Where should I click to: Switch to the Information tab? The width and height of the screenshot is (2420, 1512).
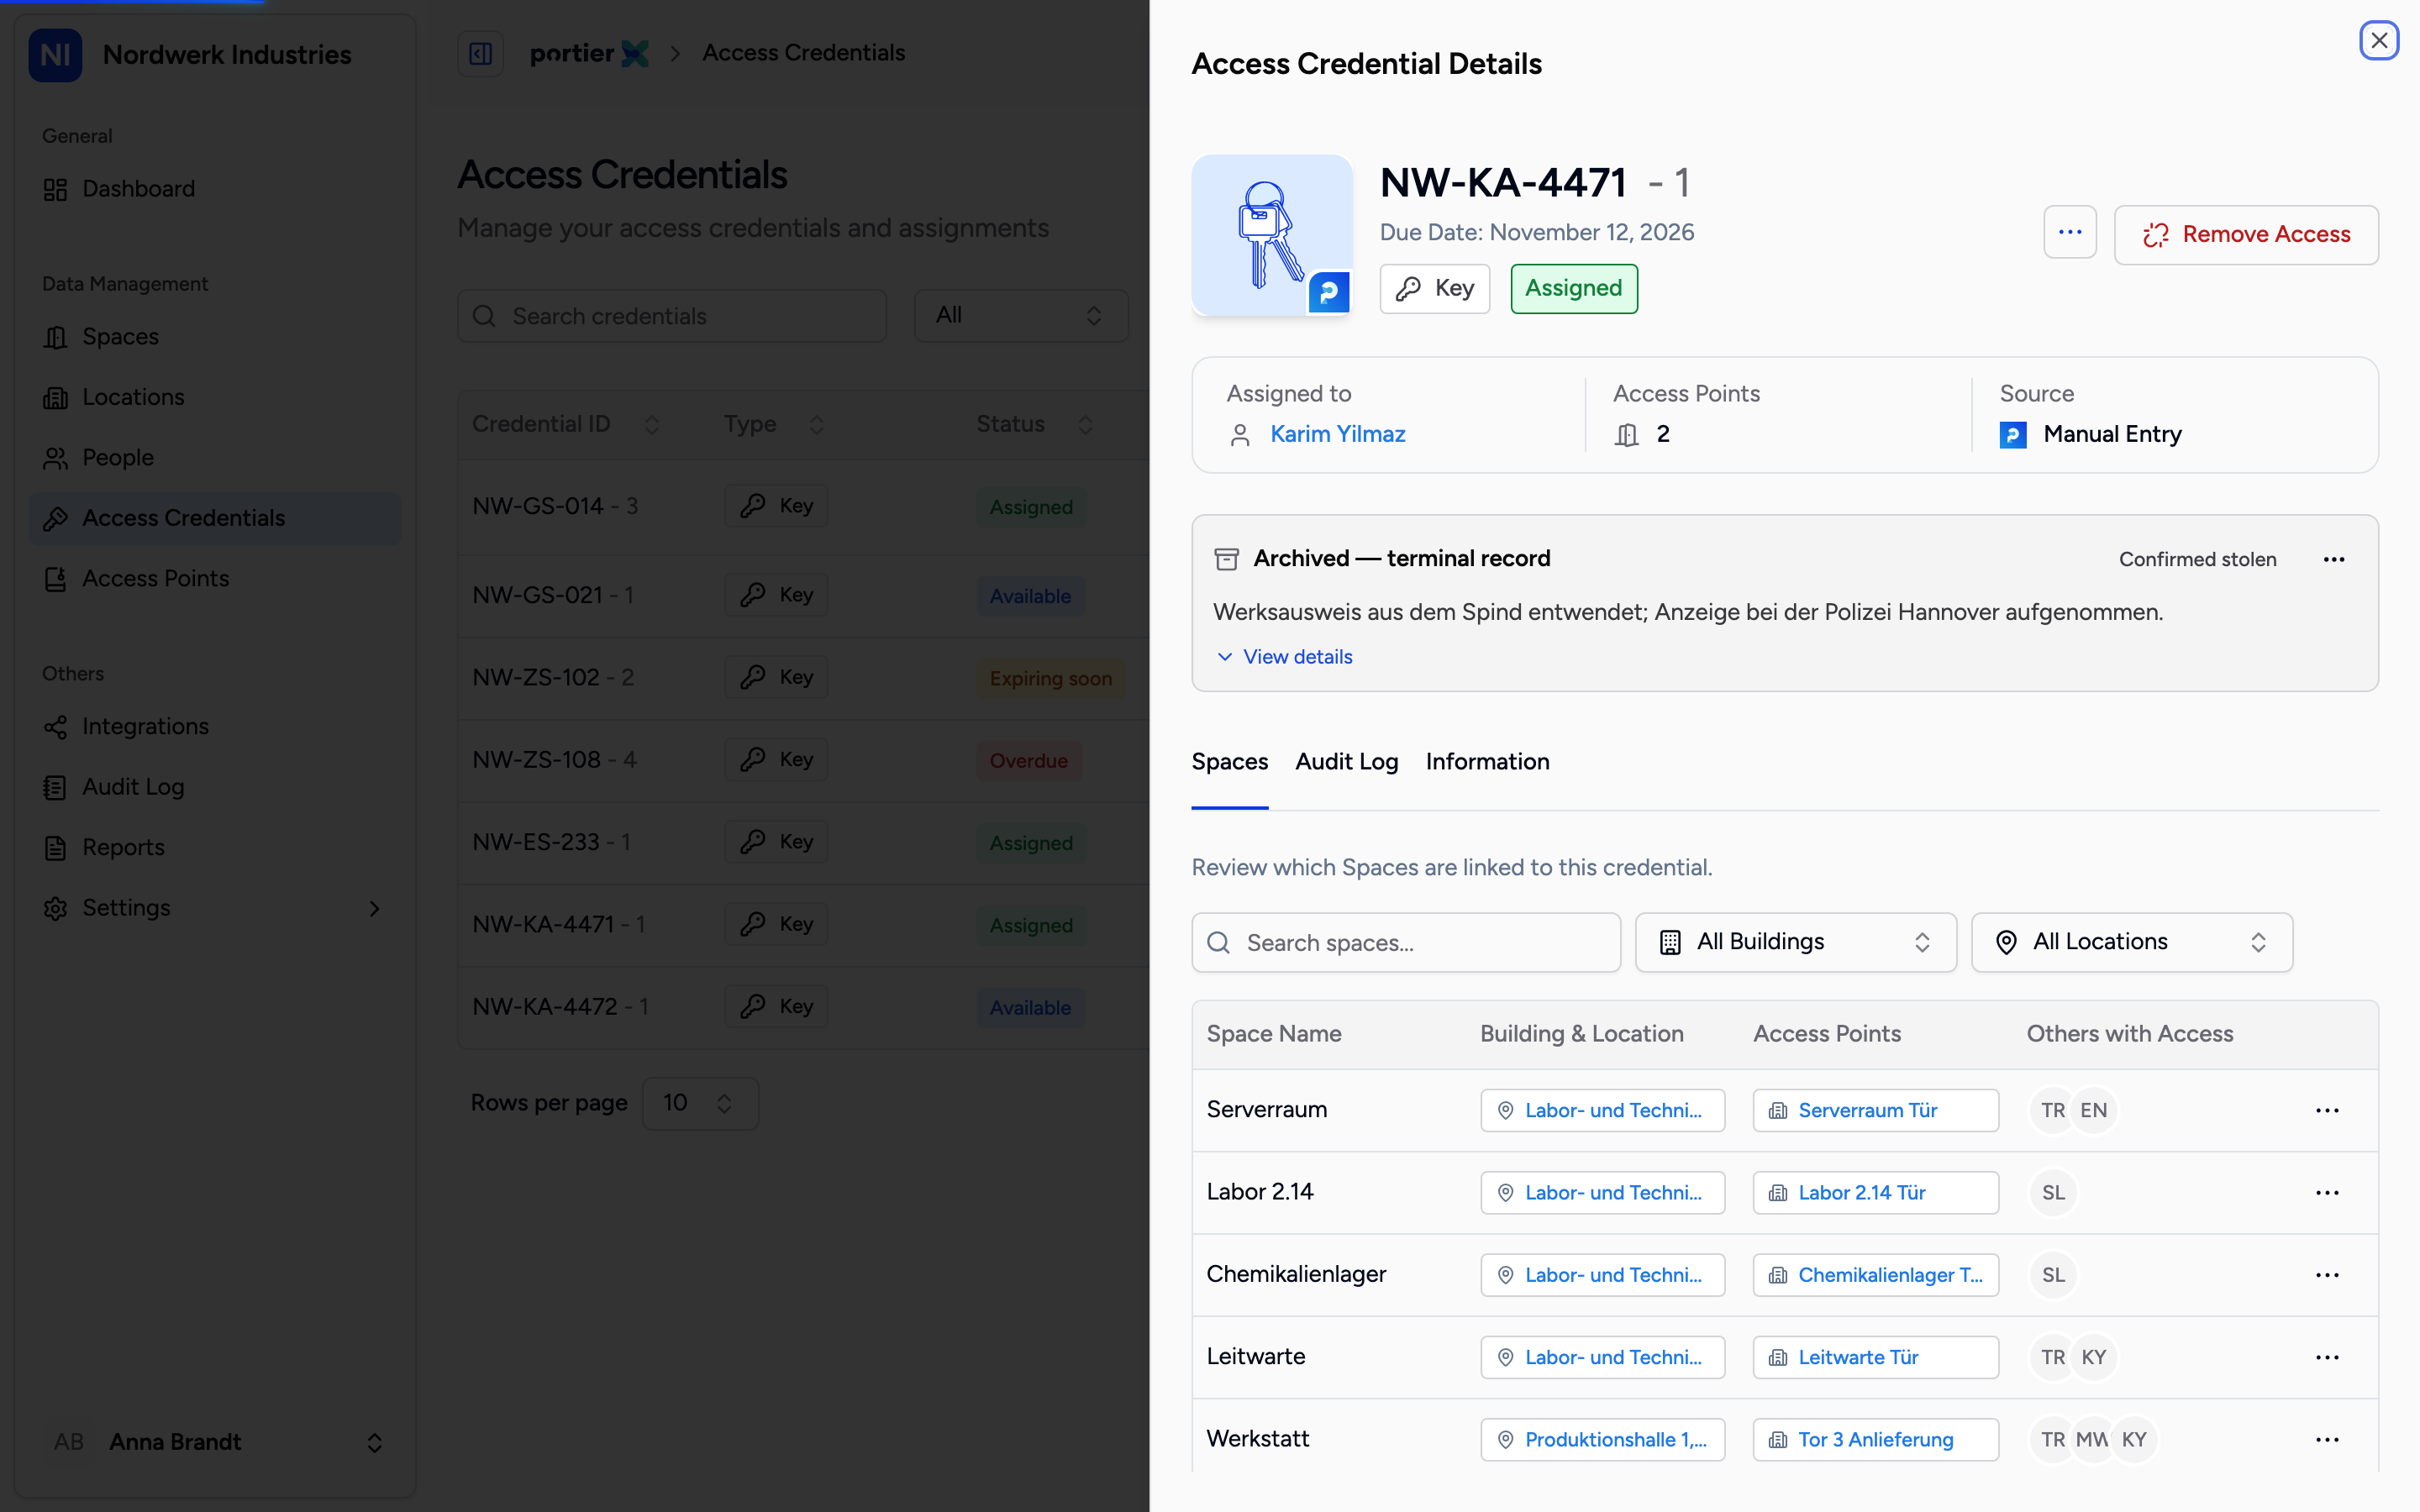[x=1487, y=762]
